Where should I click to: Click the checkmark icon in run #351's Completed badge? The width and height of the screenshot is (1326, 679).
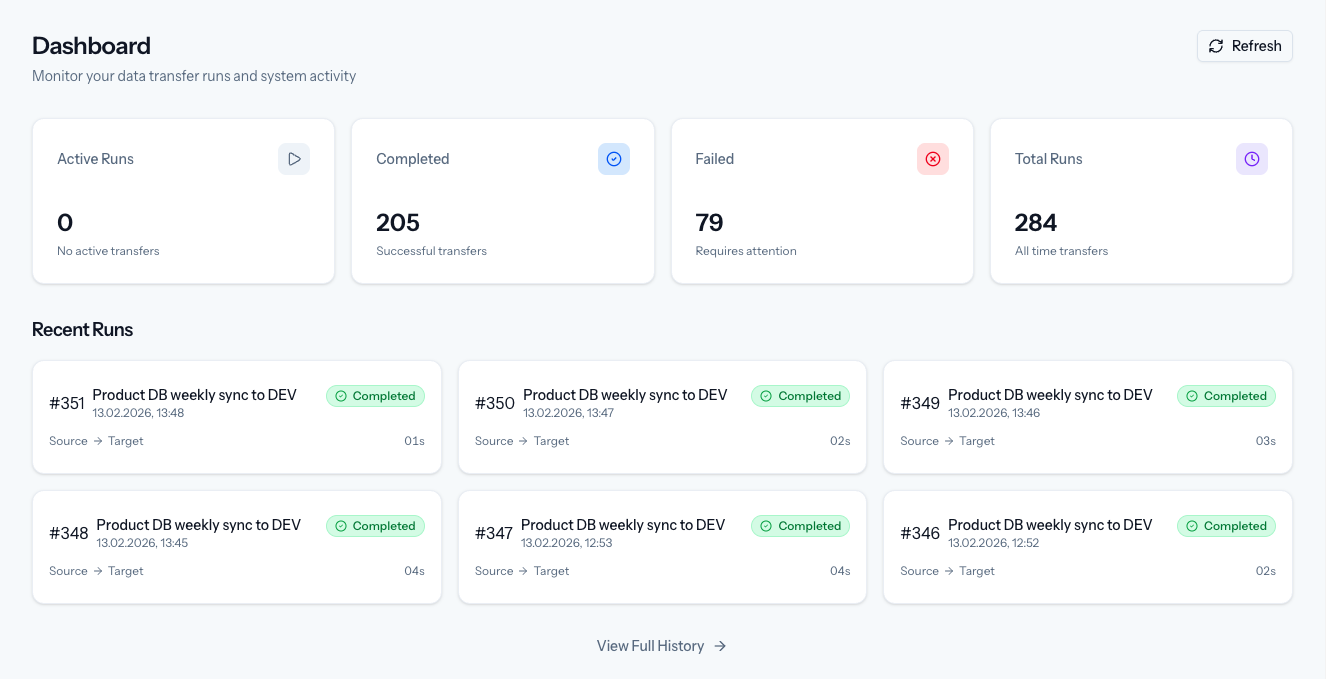(x=343, y=396)
